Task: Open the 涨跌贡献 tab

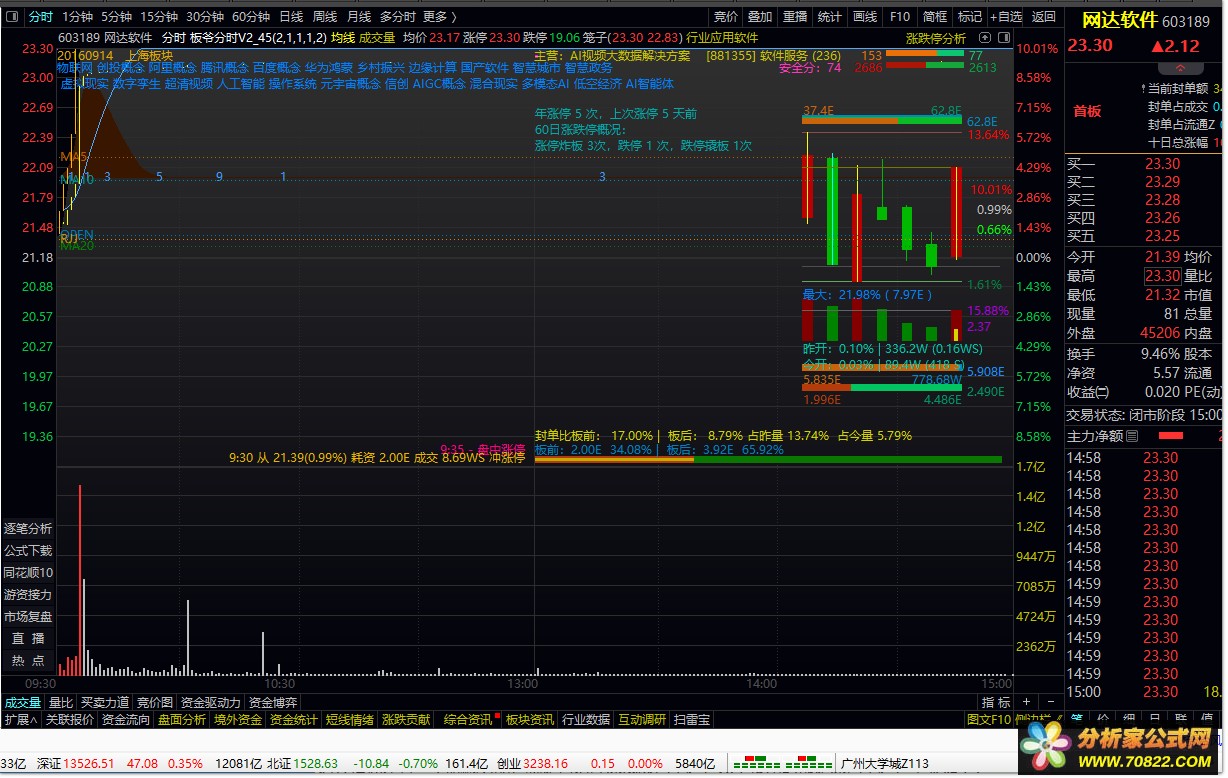Action: (x=406, y=719)
